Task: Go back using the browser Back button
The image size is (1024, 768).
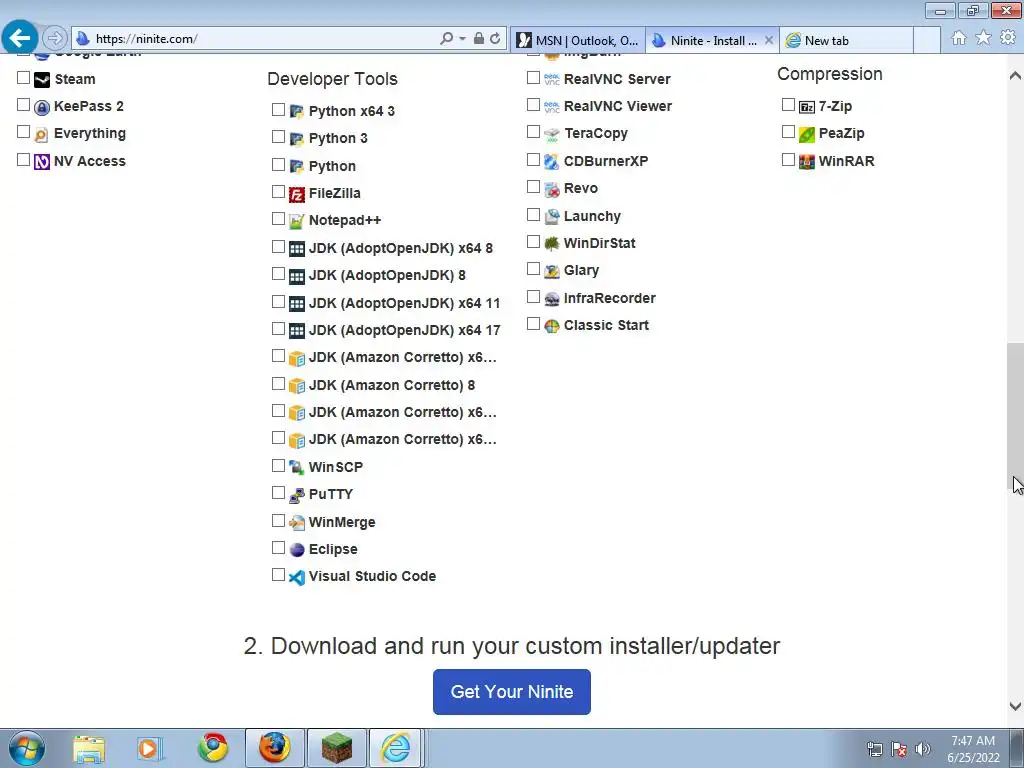Action: [x=20, y=38]
